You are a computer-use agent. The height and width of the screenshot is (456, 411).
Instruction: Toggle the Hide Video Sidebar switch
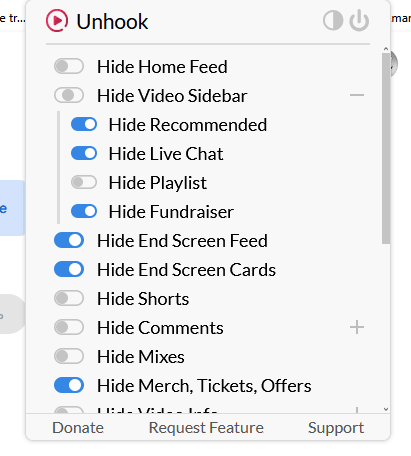pyautogui.click(x=69, y=95)
